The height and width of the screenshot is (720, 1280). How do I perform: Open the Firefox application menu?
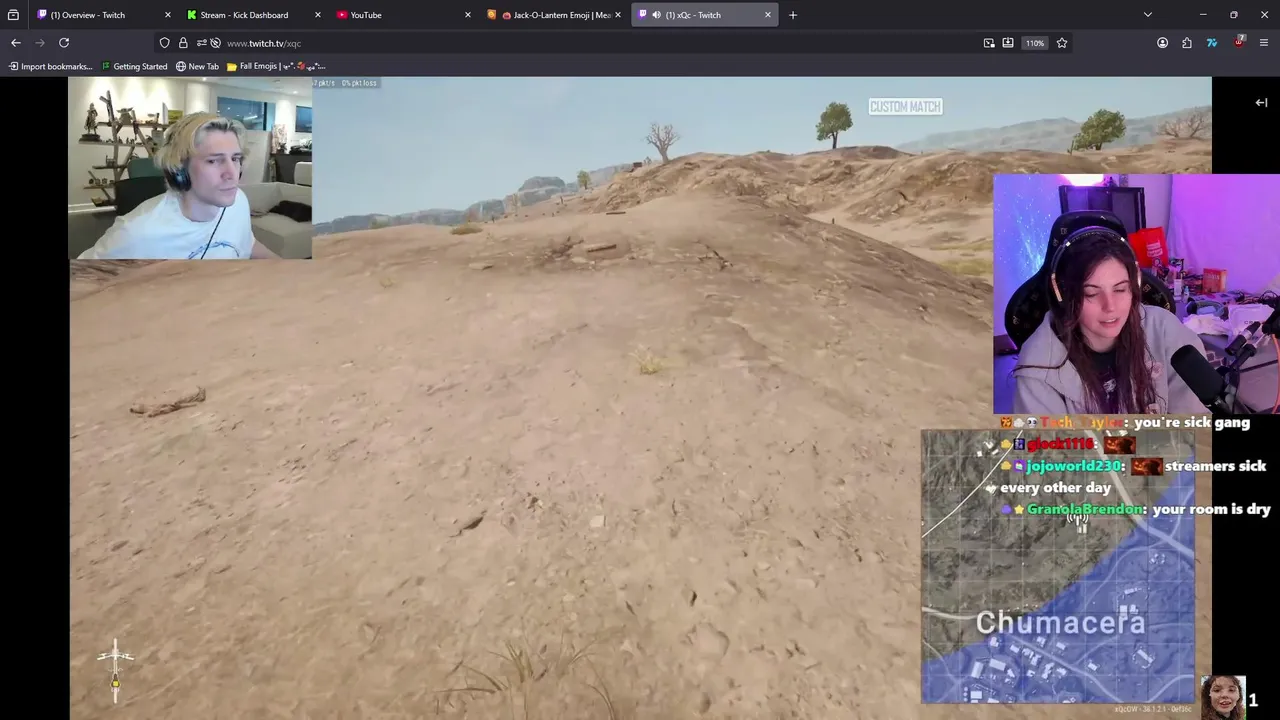click(1264, 43)
